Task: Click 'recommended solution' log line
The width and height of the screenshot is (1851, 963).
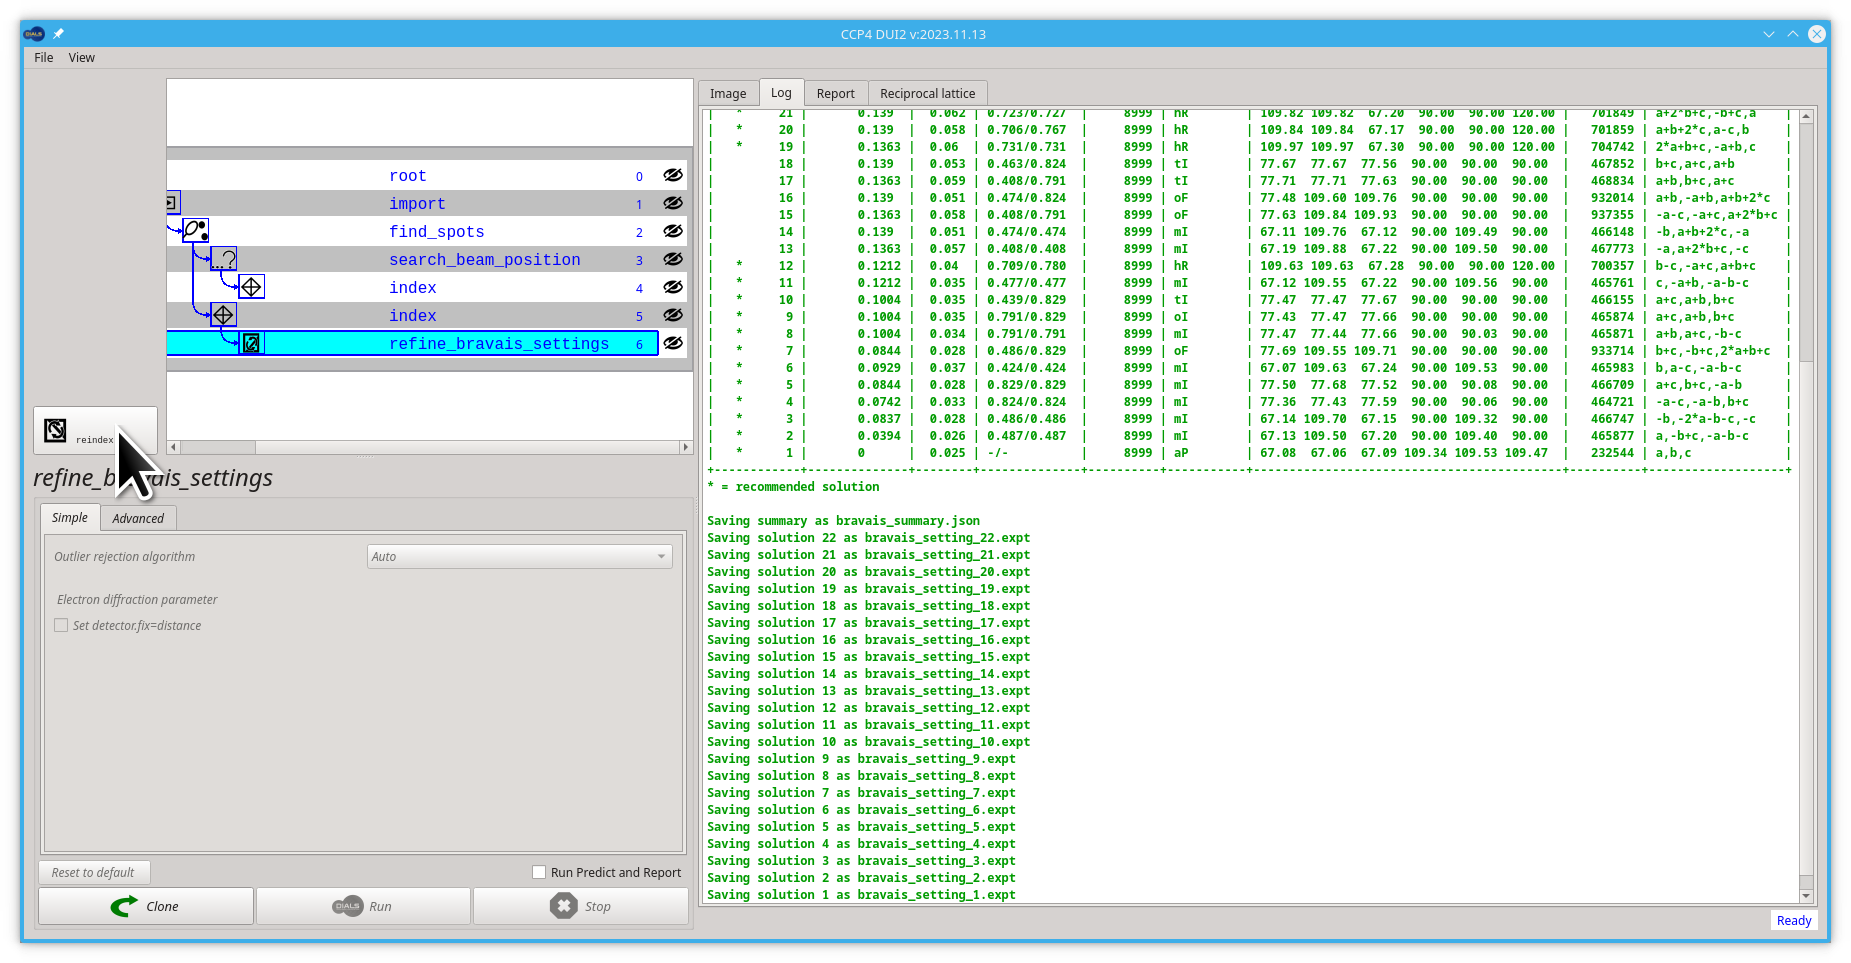Action: click(x=793, y=487)
